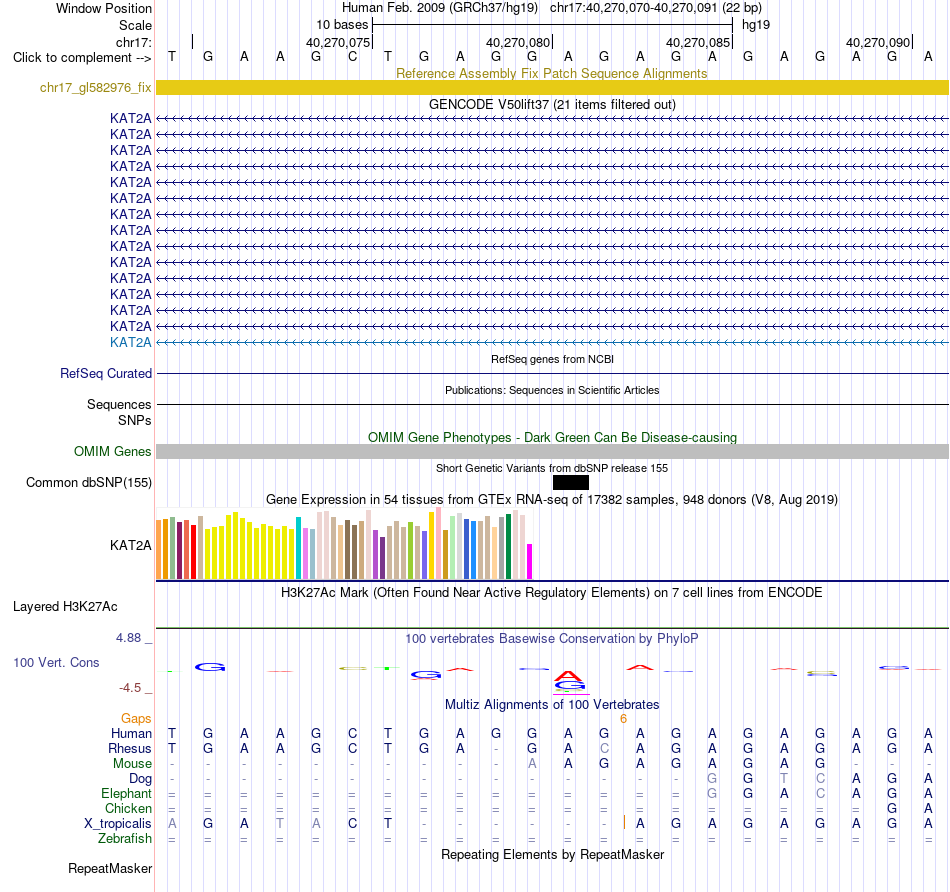Screen dimensions: 950x892
Task: Open the "Reference Assembly Fix Patch Sequence Alignments" title
Action: [x=551, y=73]
